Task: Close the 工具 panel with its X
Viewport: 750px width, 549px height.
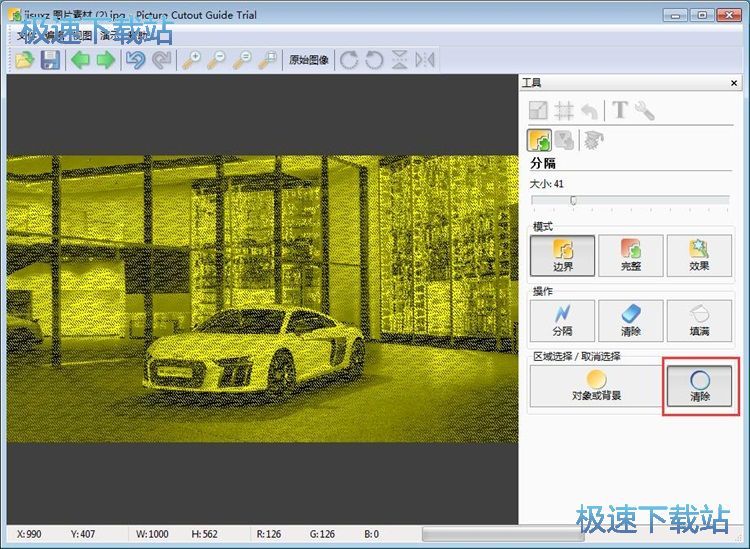Action: [736, 82]
